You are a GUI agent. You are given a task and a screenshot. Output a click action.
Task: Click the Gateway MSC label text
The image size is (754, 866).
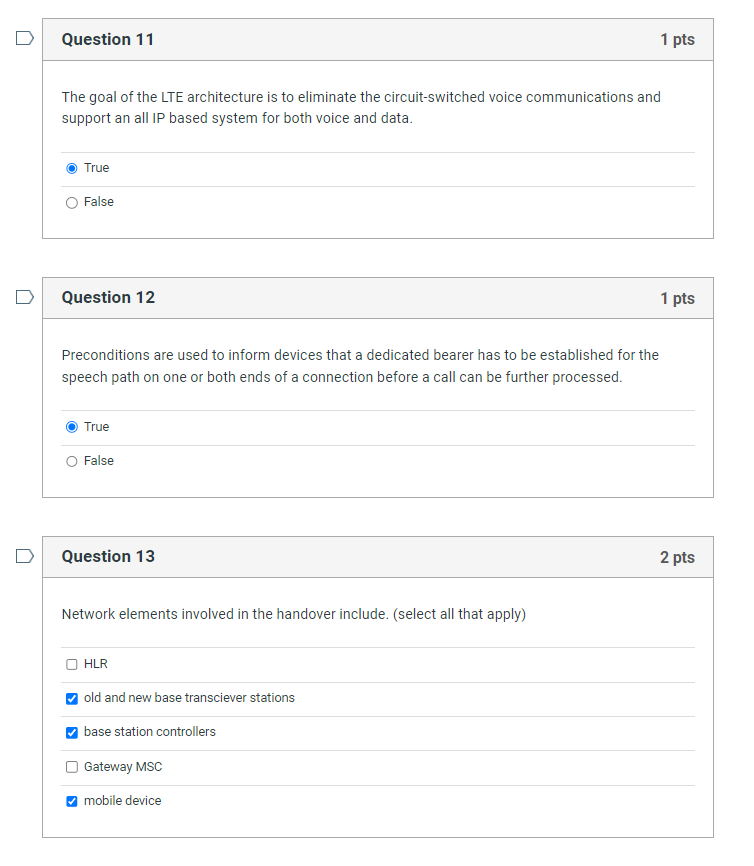click(x=123, y=767)
